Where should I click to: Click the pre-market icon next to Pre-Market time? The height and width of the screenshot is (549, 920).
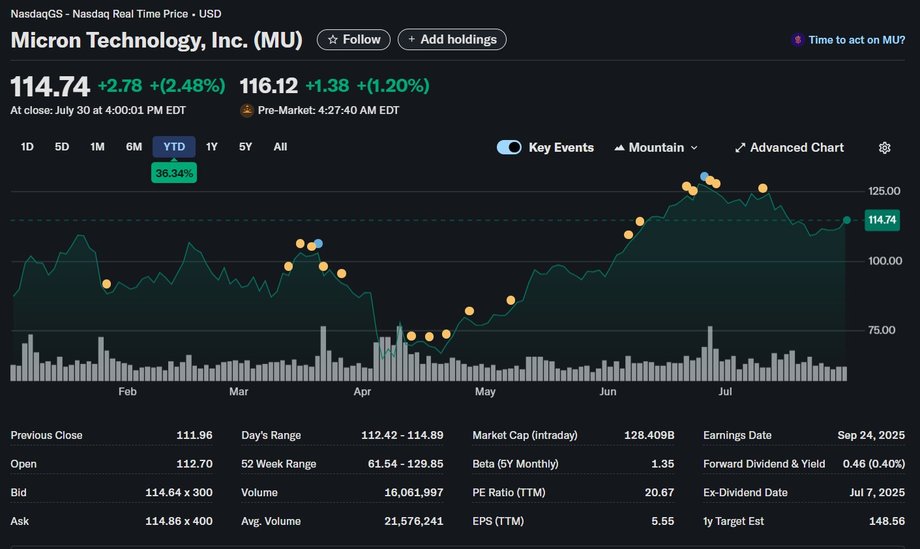247,110
